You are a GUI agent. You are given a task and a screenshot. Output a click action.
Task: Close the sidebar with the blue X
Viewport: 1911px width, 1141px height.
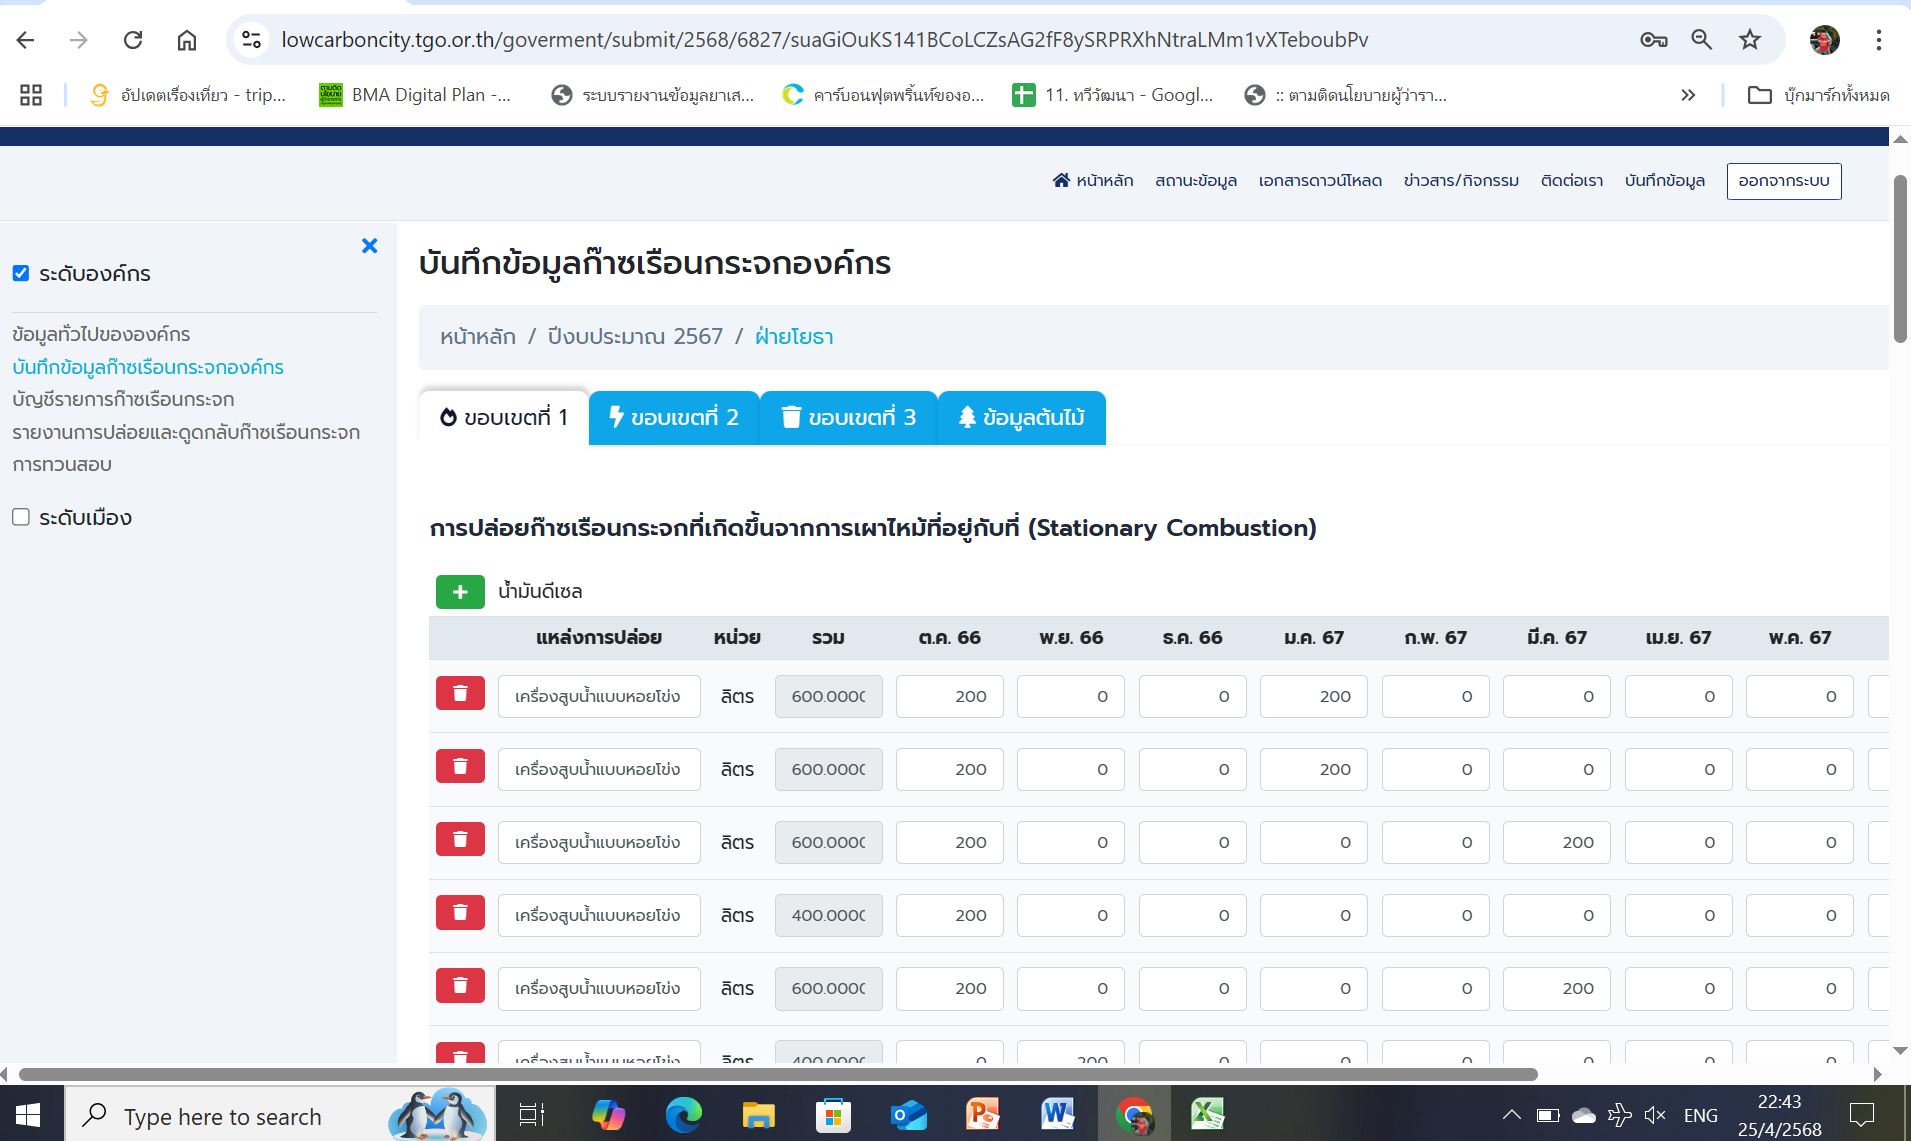tap(369, 246)
